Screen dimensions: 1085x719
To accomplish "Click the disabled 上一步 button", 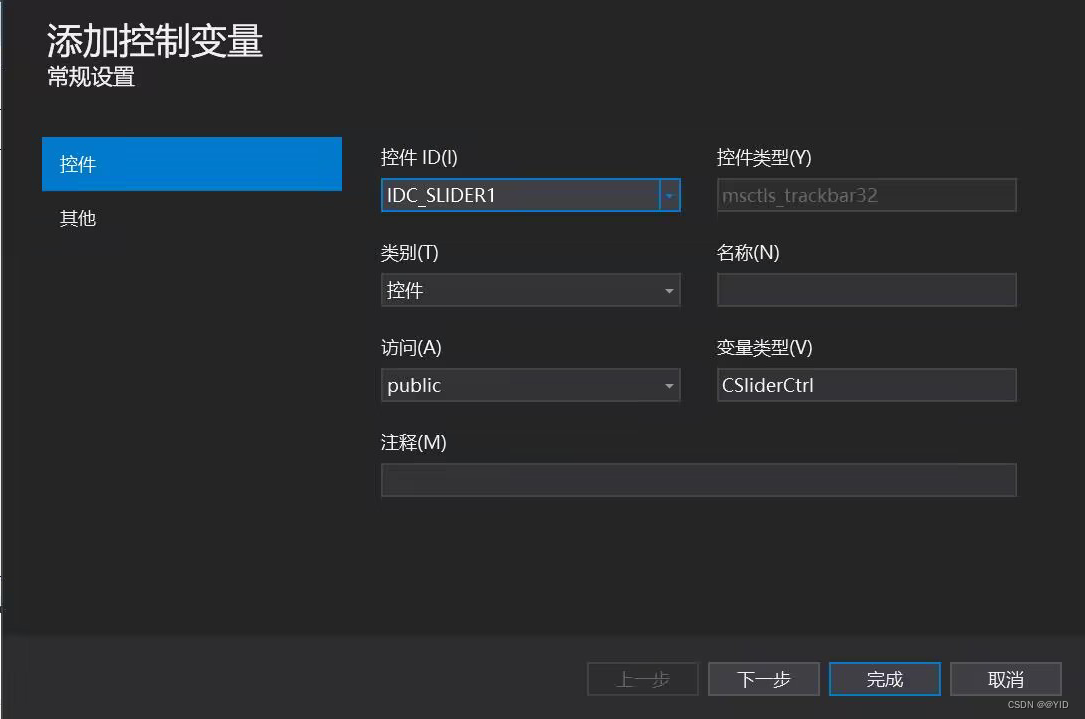I will 642,679.
